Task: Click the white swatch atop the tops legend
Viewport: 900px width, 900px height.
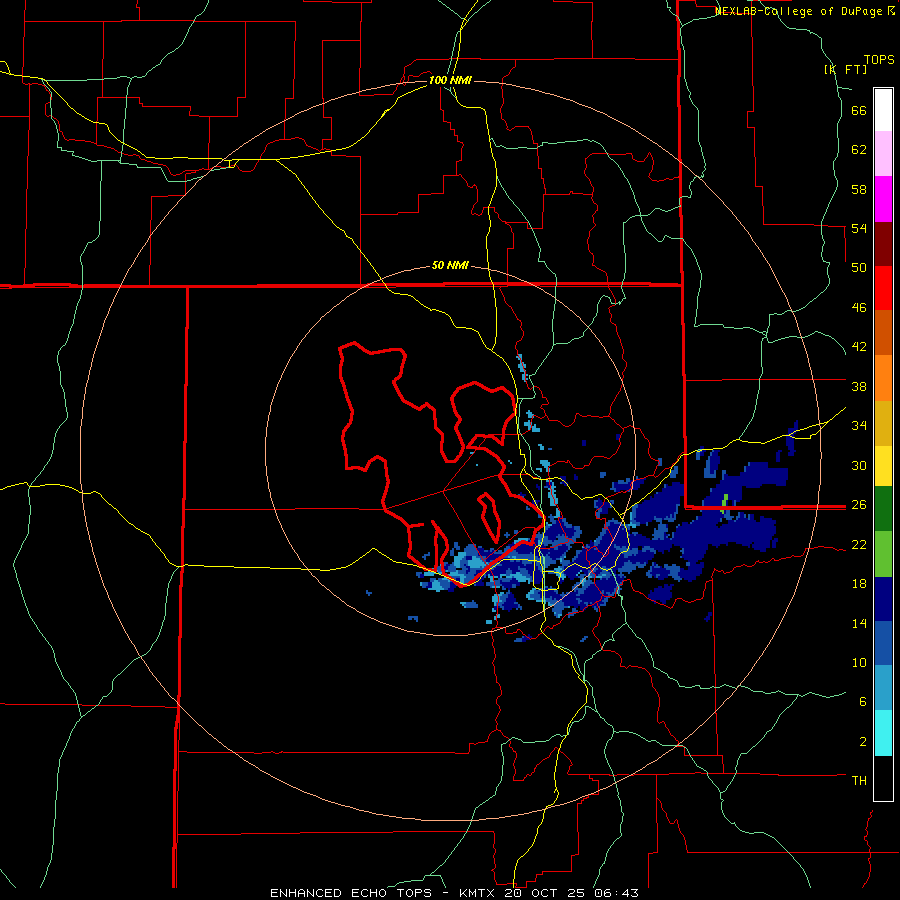Action: pyautogui.click(x=883, y=110)
